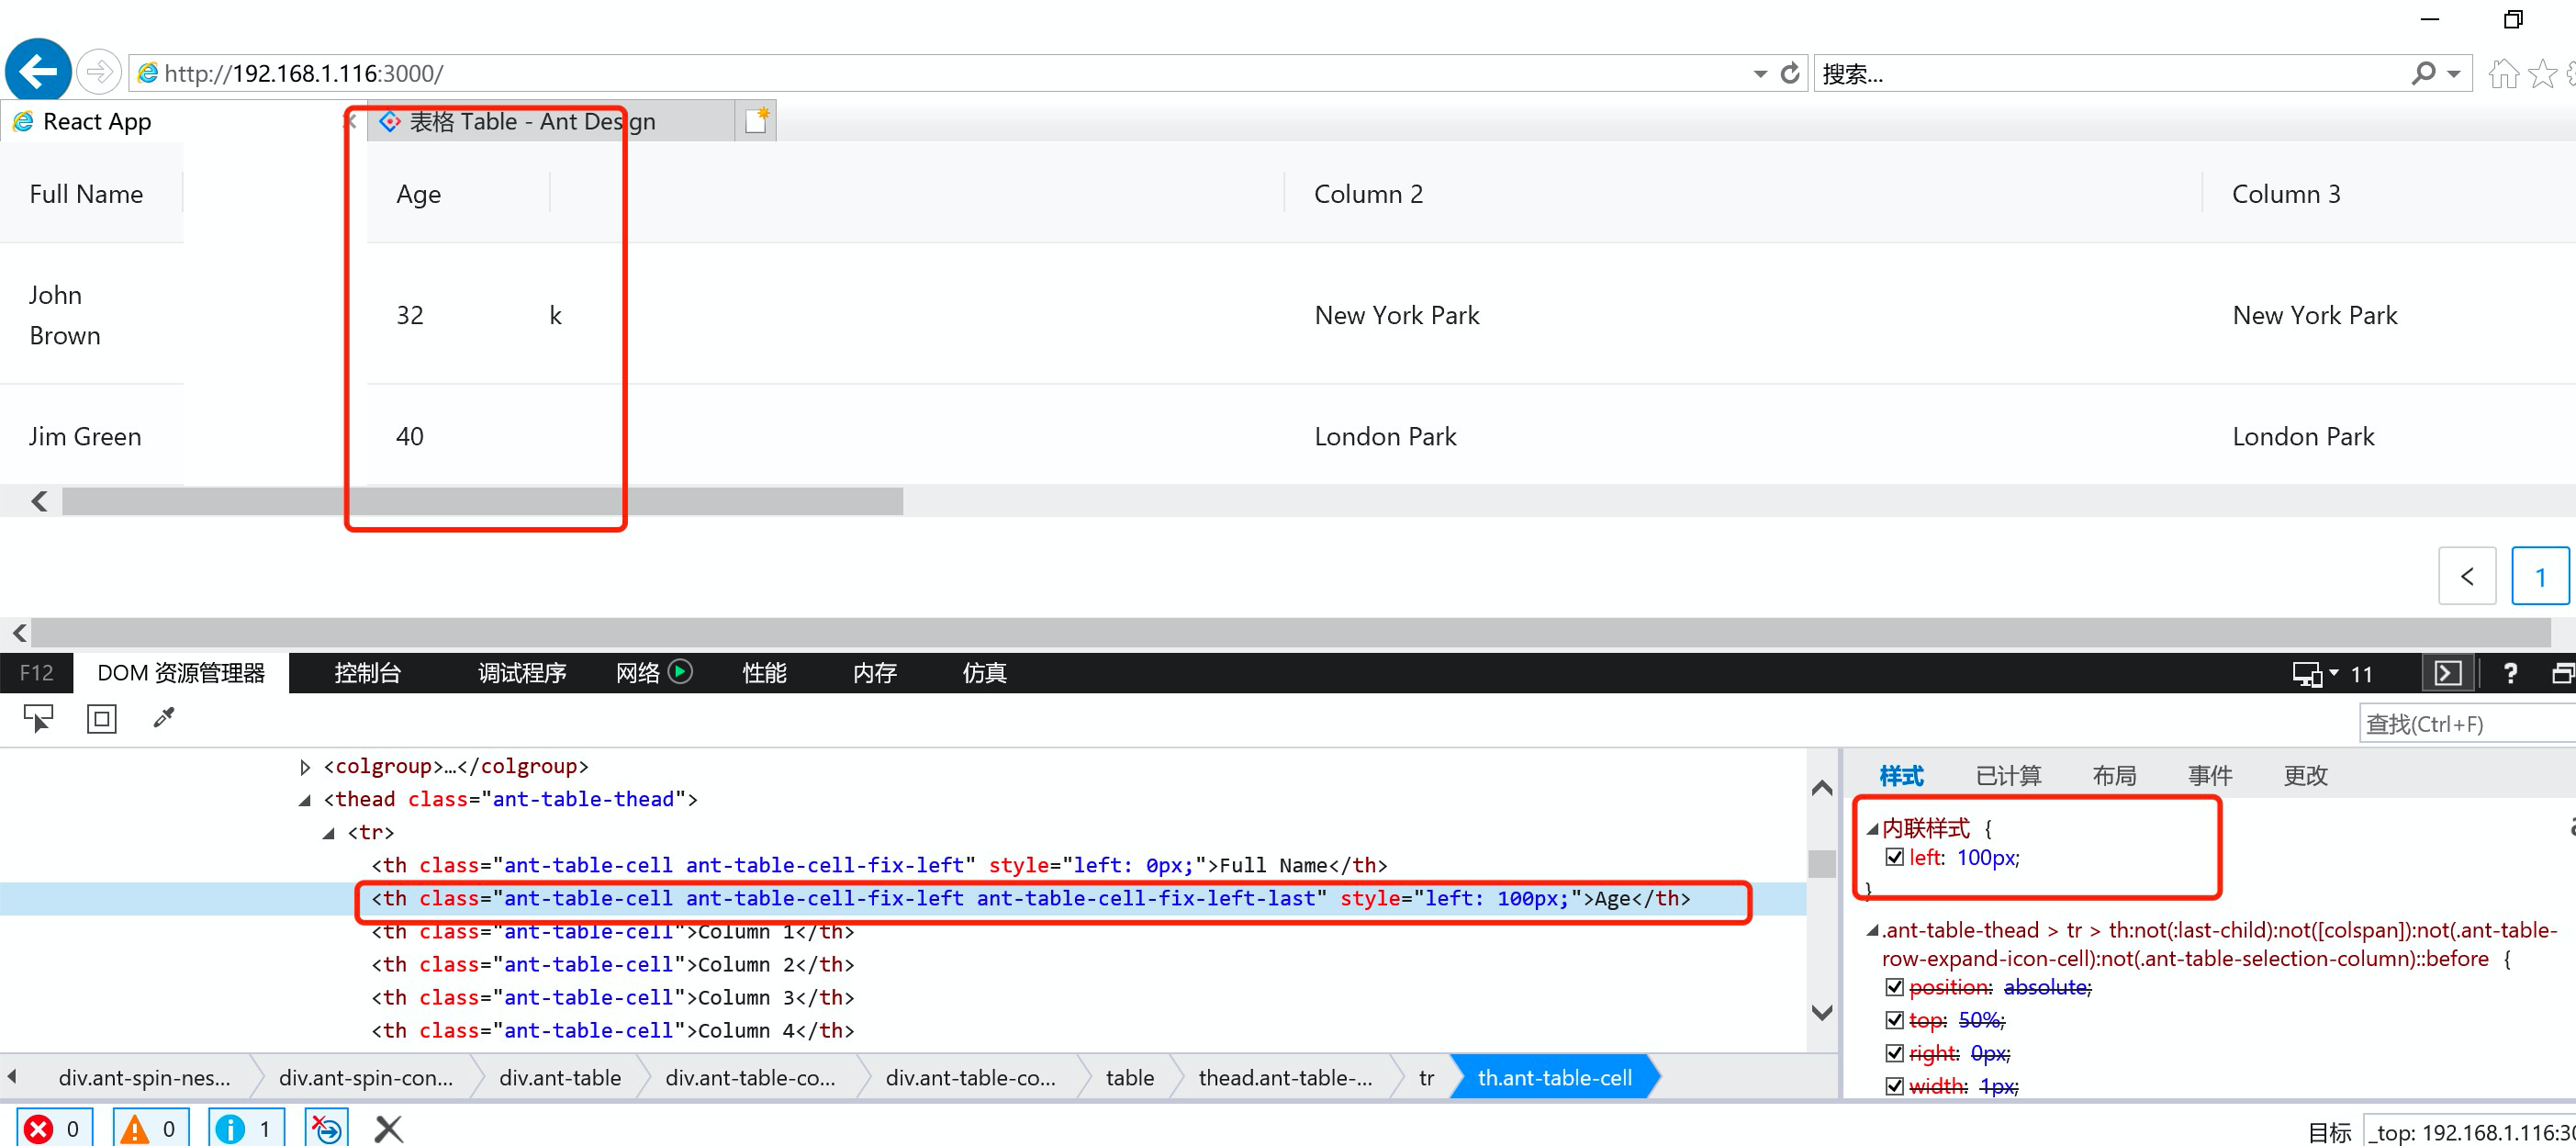
Task: Expand the colgroup node
Action: 305,767
